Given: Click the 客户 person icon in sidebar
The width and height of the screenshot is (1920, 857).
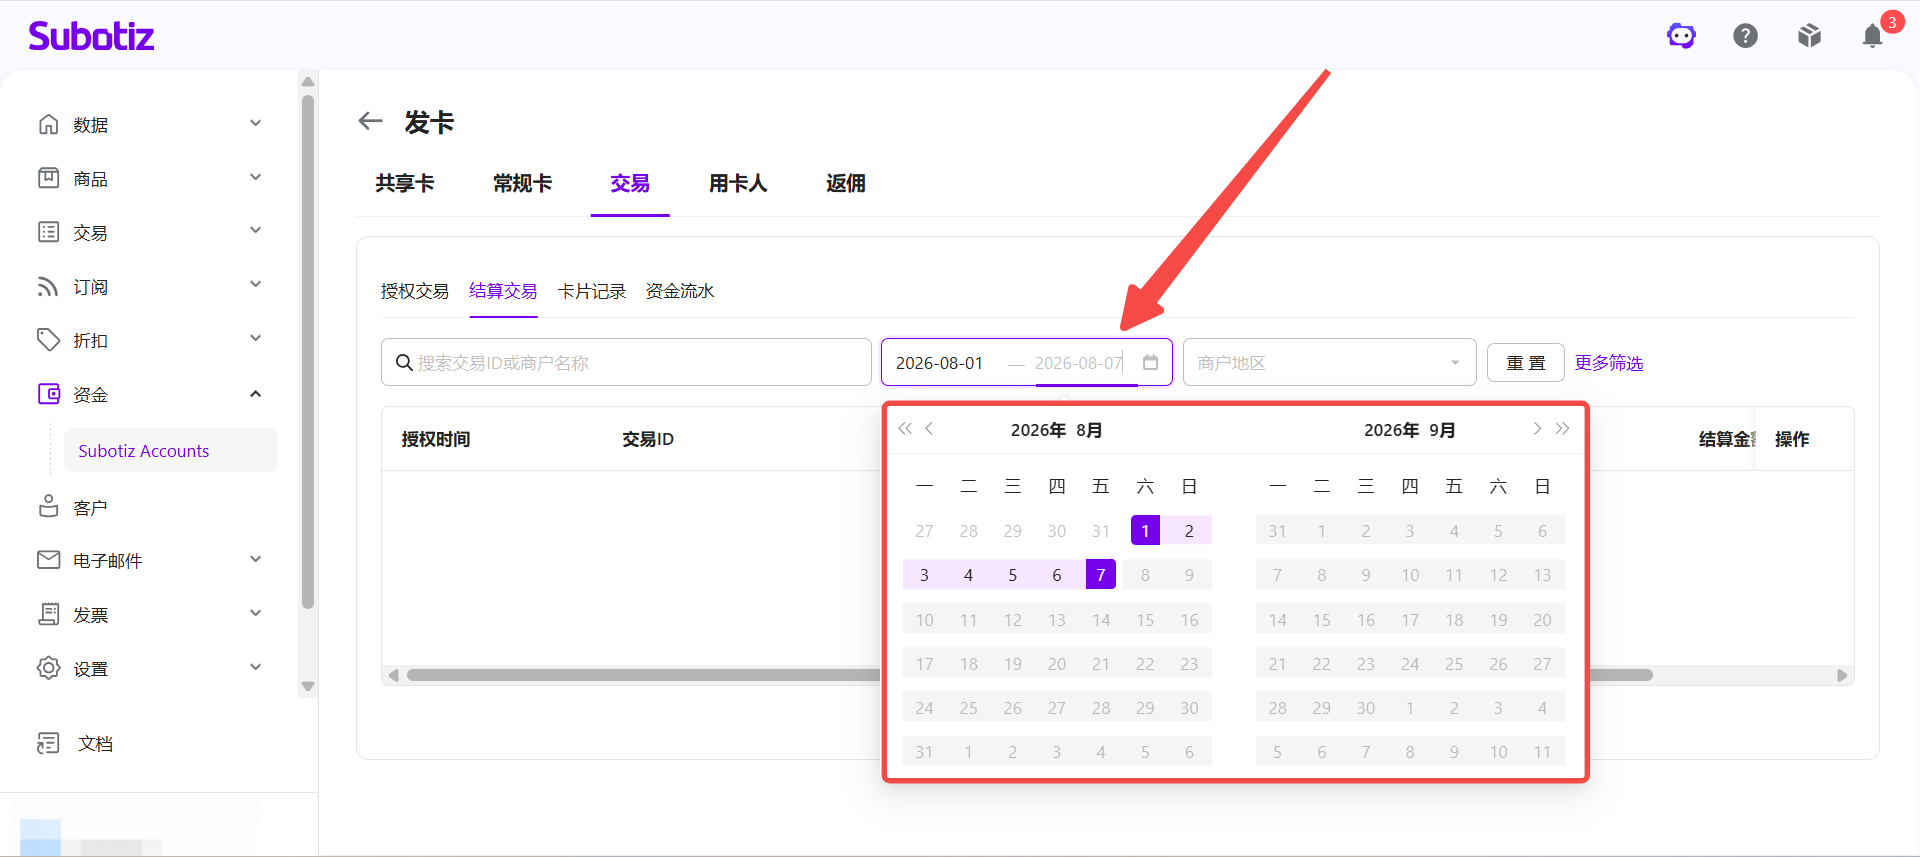Looking at the screenshot, I should (48, 507).
